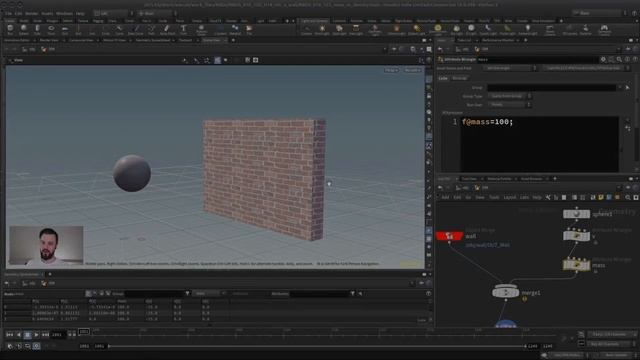Jump to first frame
The height and width of the screenshot is (360, 640).
tap(9, 335)
